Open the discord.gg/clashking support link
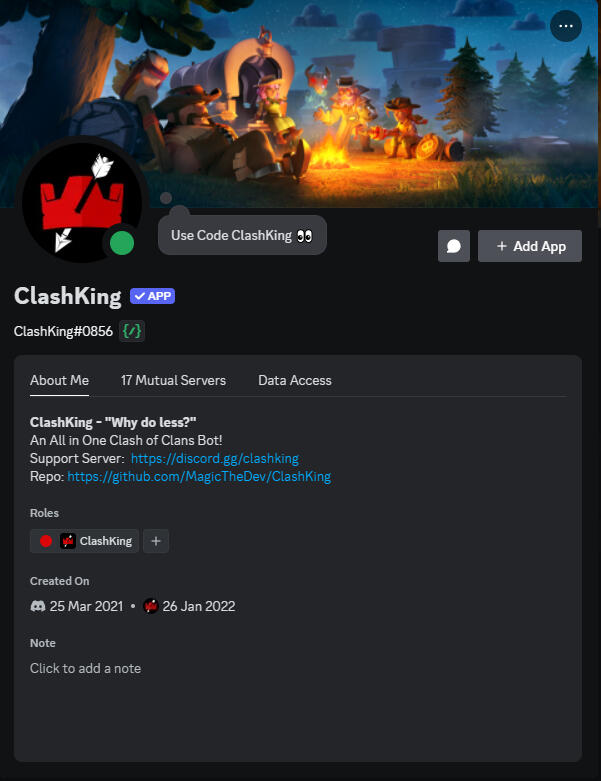This screenshot has width=601, height=781. pyautogui.click(x=215, y=458)
